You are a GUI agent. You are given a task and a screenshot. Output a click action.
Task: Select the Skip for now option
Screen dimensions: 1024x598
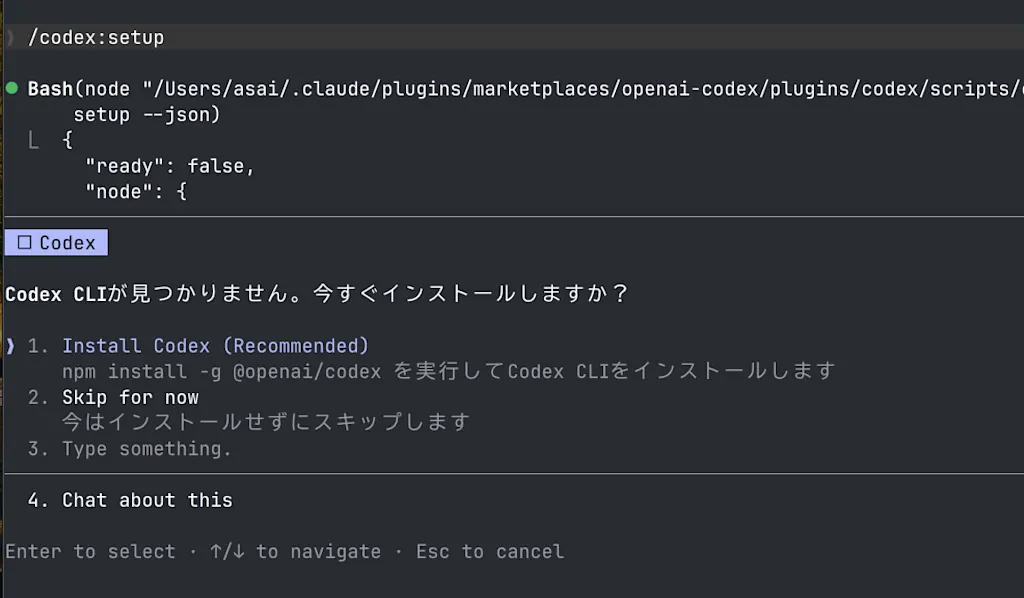pyautogui.click(x=130, y=398)
